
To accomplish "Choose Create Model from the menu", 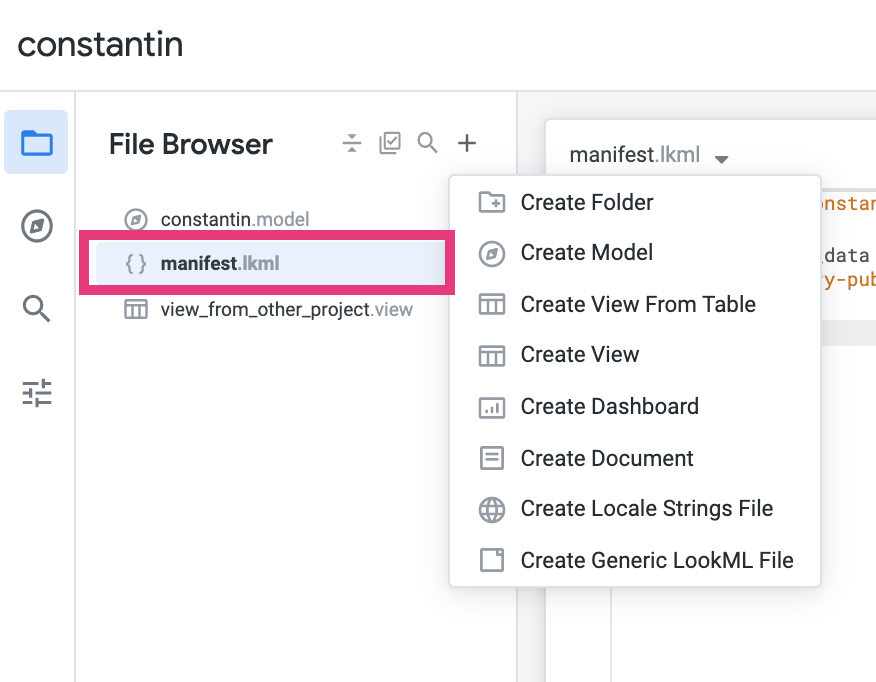I will coord(635,252).
